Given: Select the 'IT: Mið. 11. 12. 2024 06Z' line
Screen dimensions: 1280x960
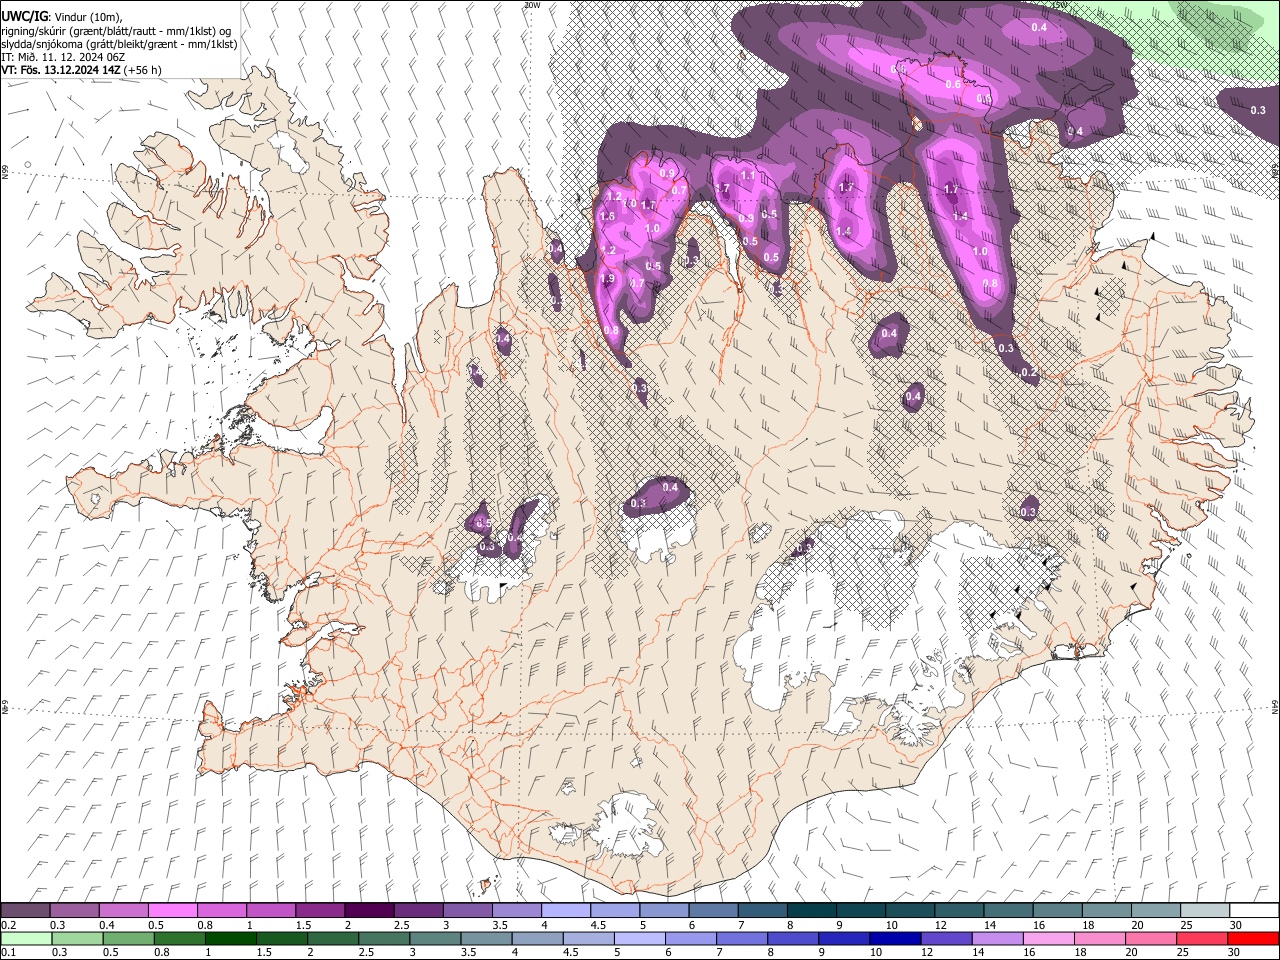Looking at the screenshot, I should coord(64,57).
